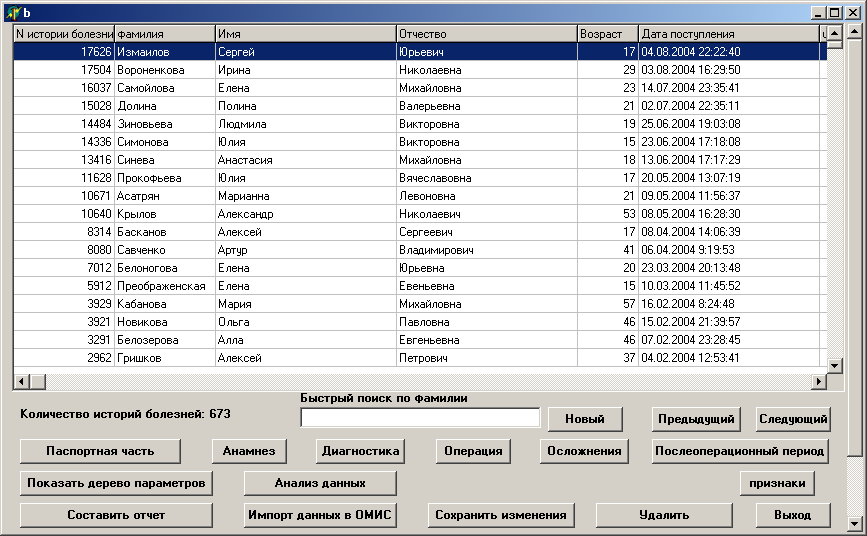The height and width of the screenshot is (536, 867).
Task: Click history number 10640
Action: (x=64, y=214)
